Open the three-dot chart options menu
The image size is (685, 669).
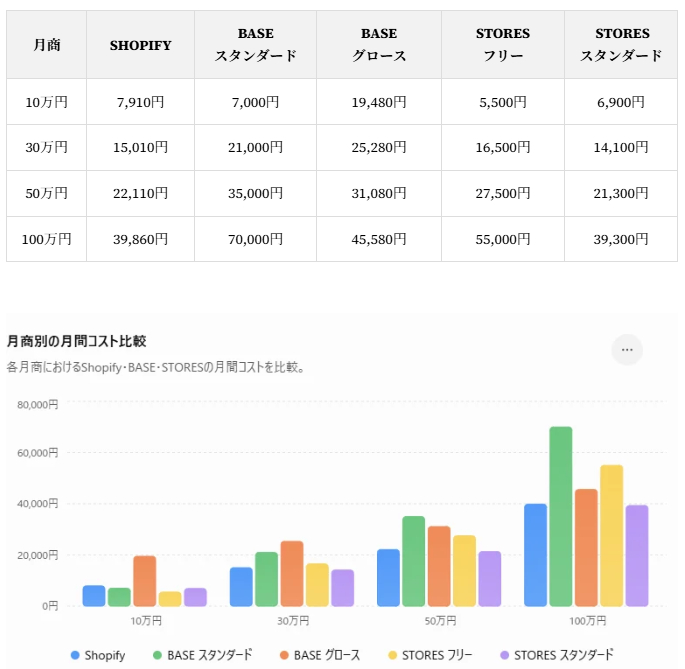626,350
